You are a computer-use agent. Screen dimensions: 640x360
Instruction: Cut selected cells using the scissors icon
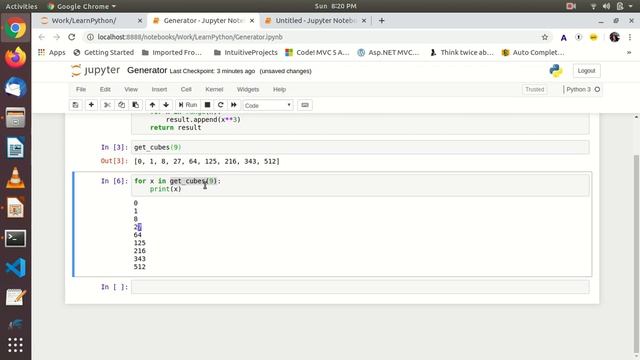point(107,105)
